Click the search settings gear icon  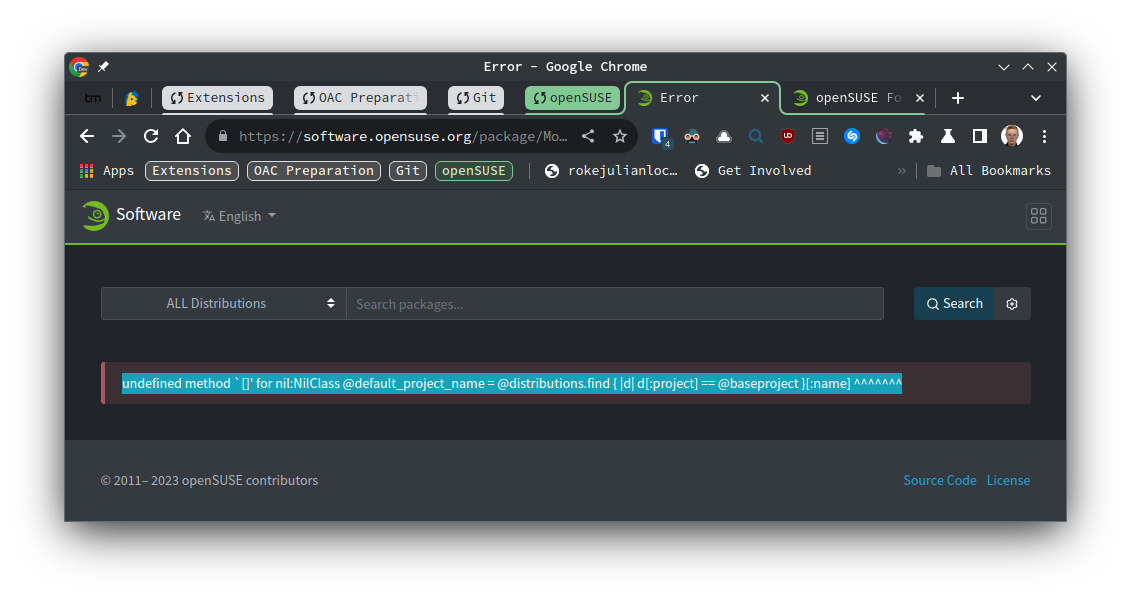coord(1012,304)
